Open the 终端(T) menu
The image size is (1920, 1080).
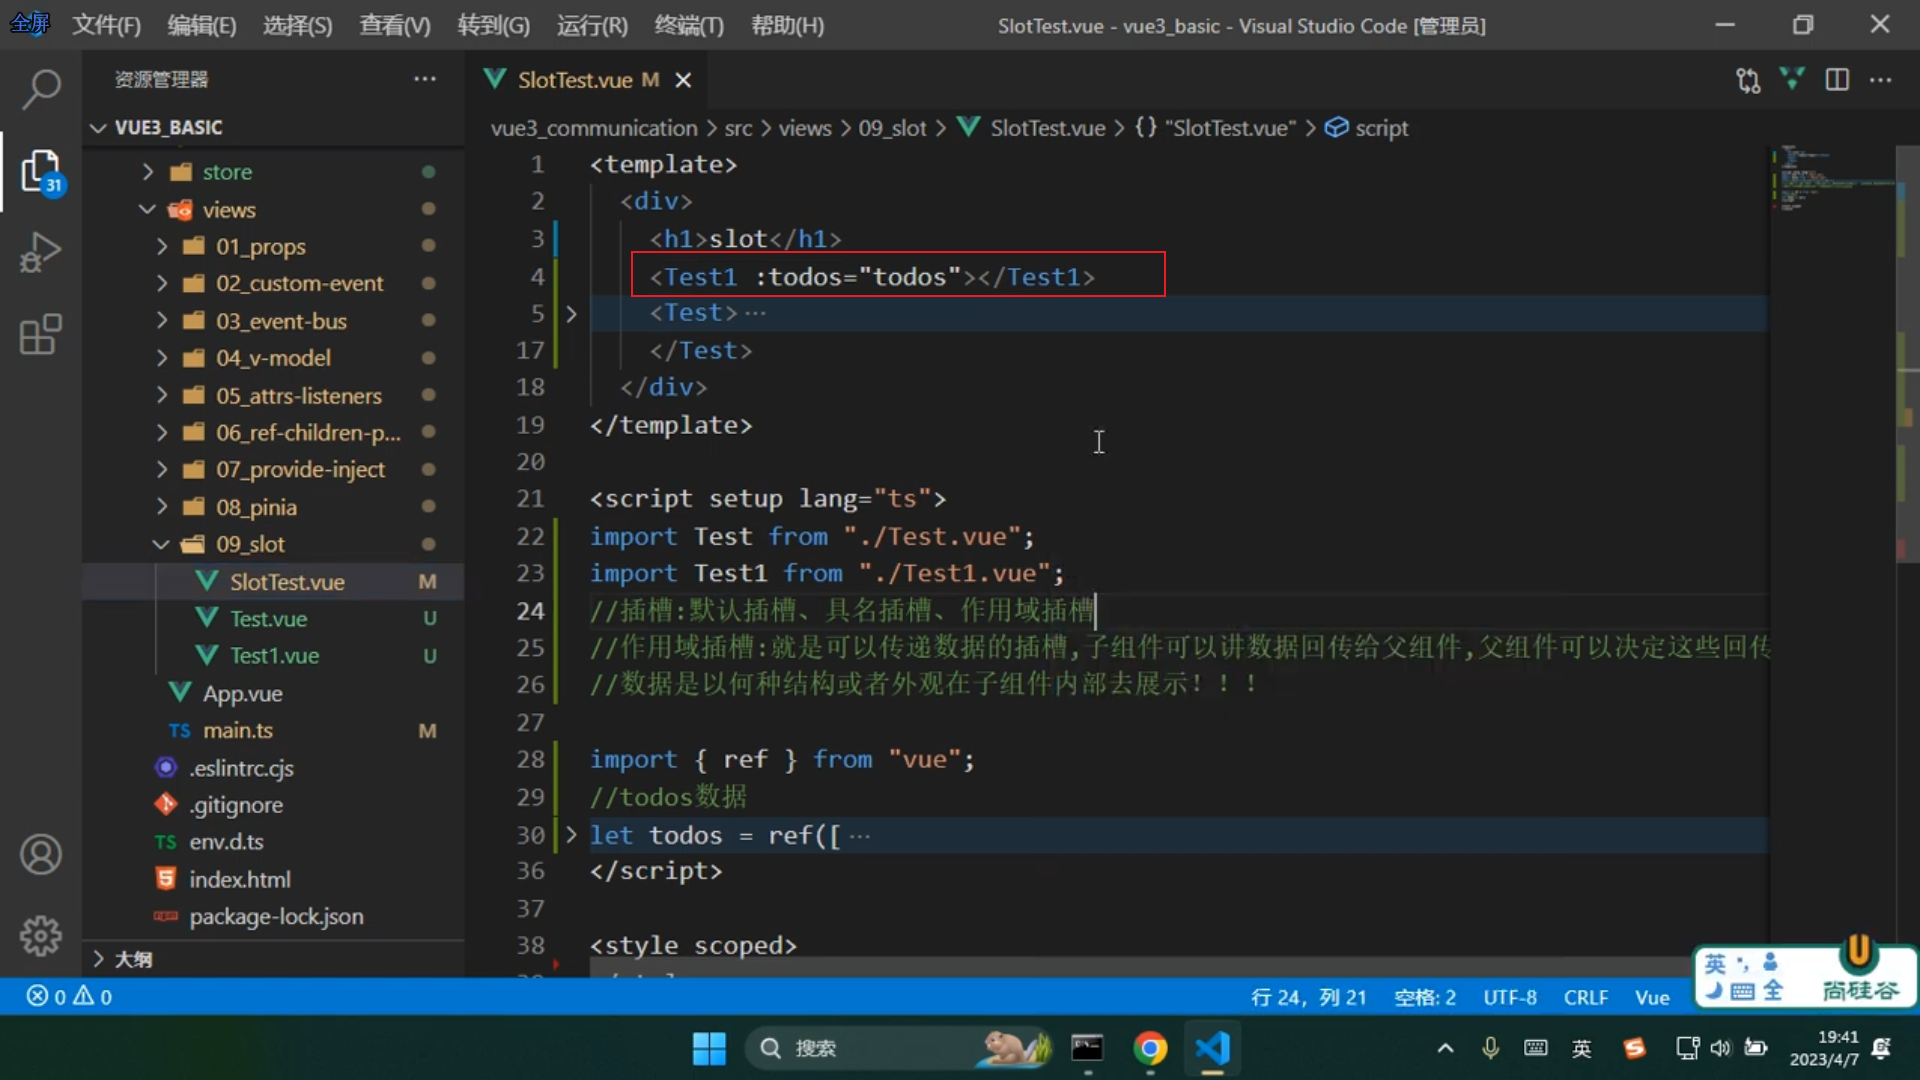coord(689,25)
